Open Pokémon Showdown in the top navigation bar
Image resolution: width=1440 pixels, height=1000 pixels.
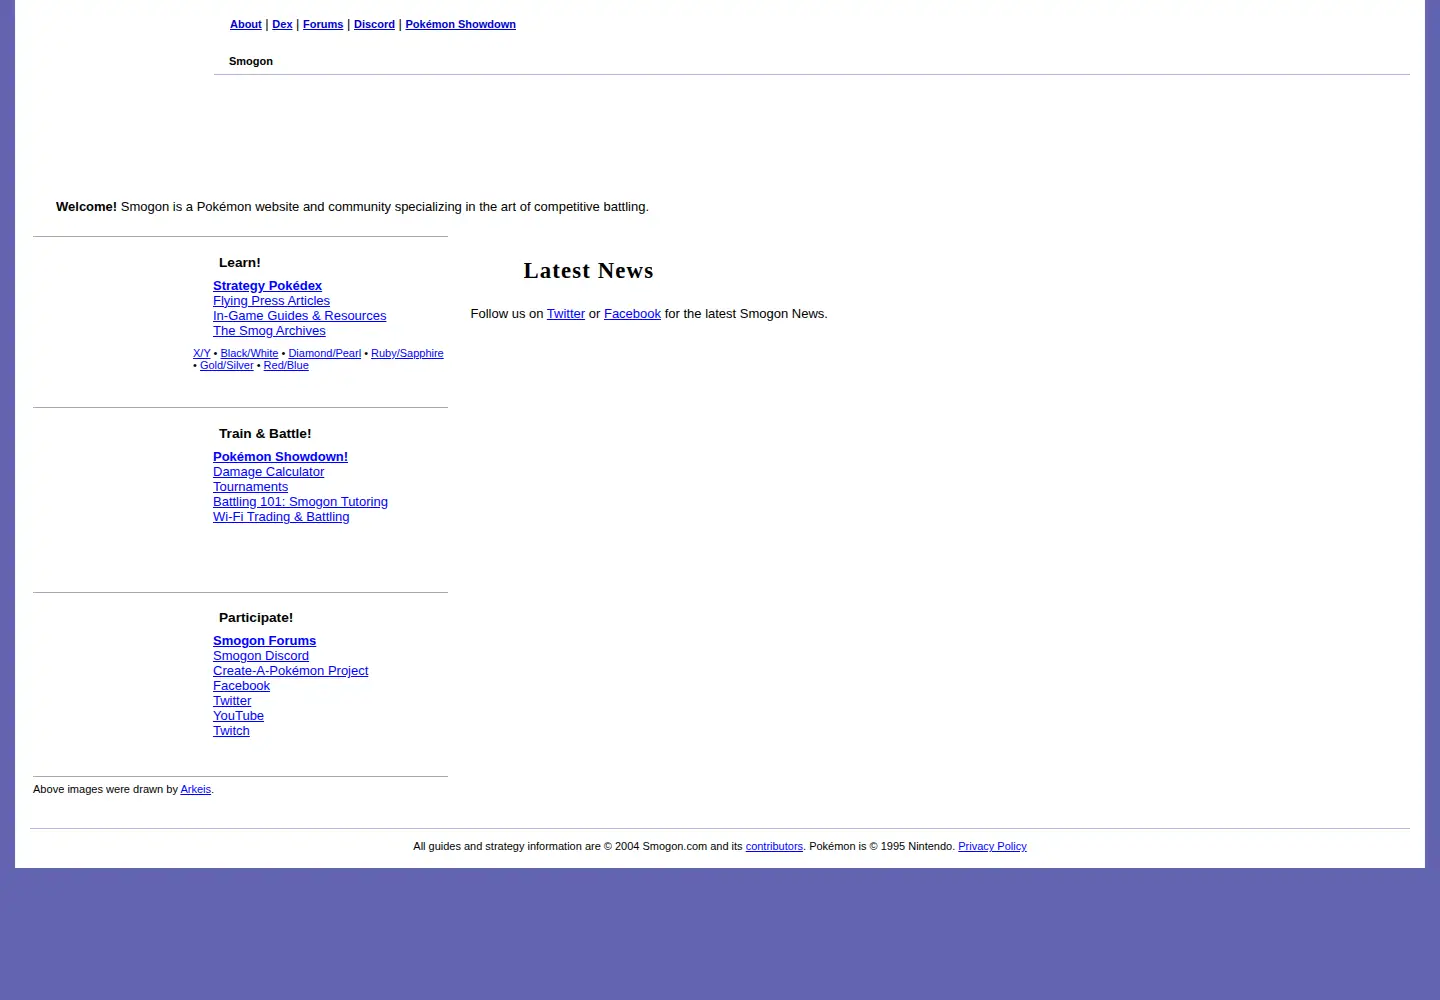[460, 24]
